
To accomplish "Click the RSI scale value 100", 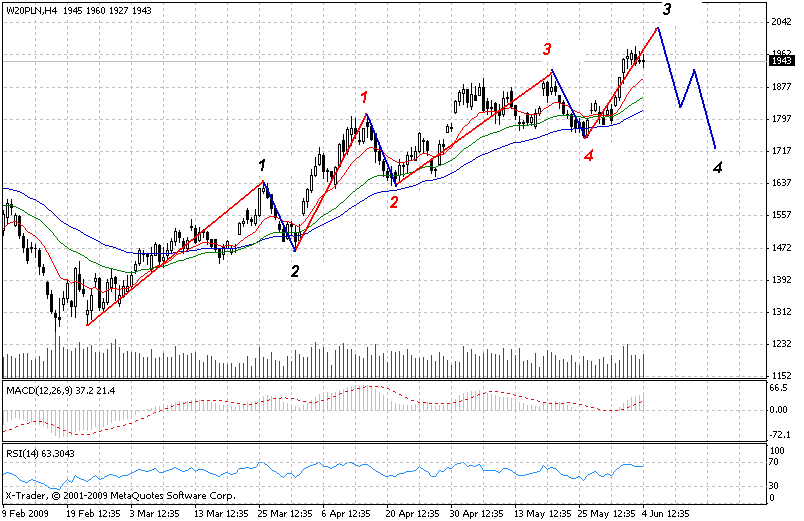I will coord(778,451).
